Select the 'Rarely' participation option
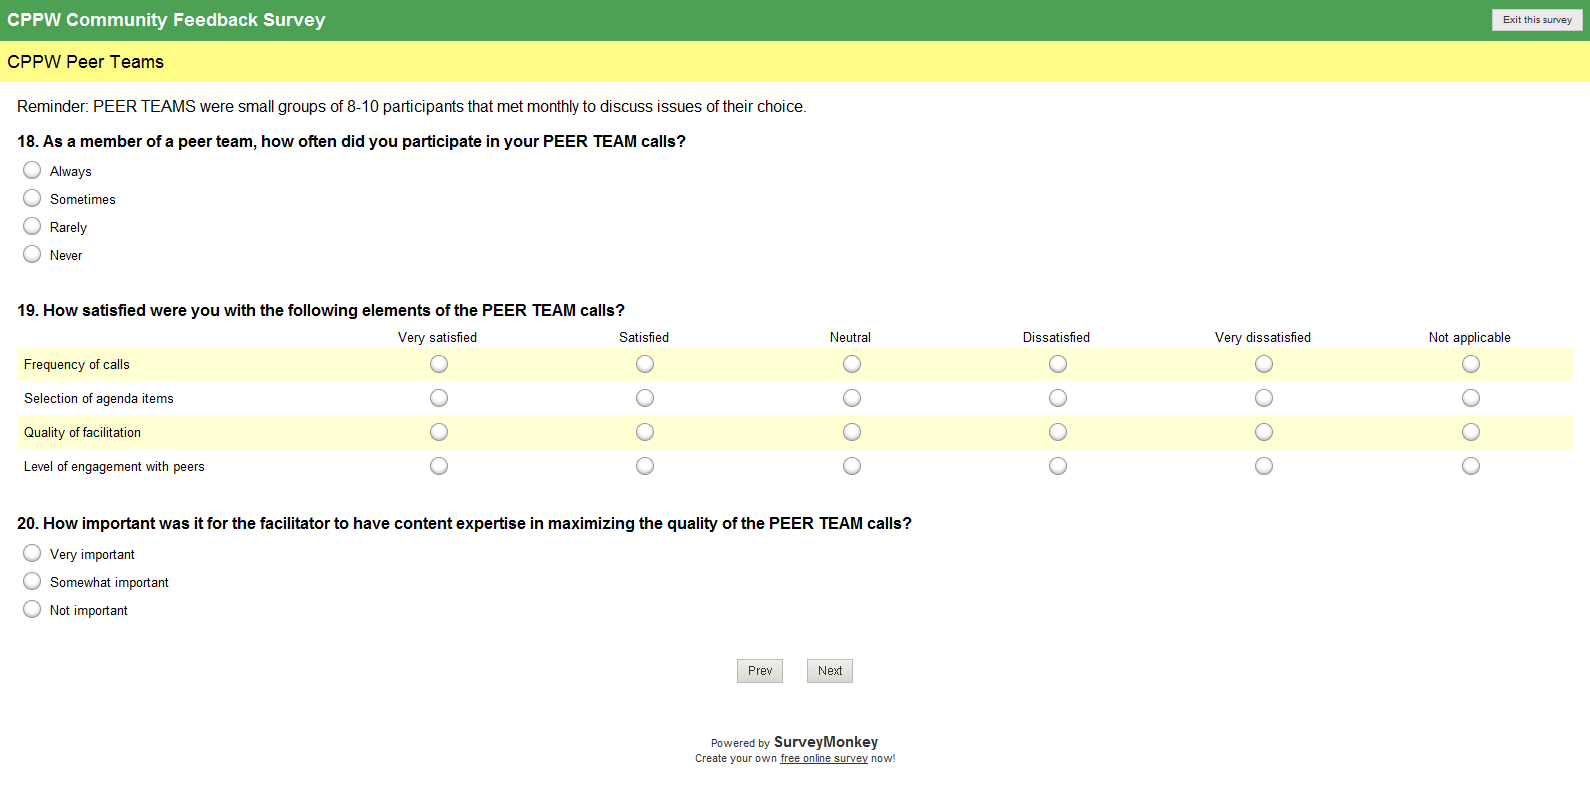The width and height of the screenshot is (1590, 790). click(32, 226)
